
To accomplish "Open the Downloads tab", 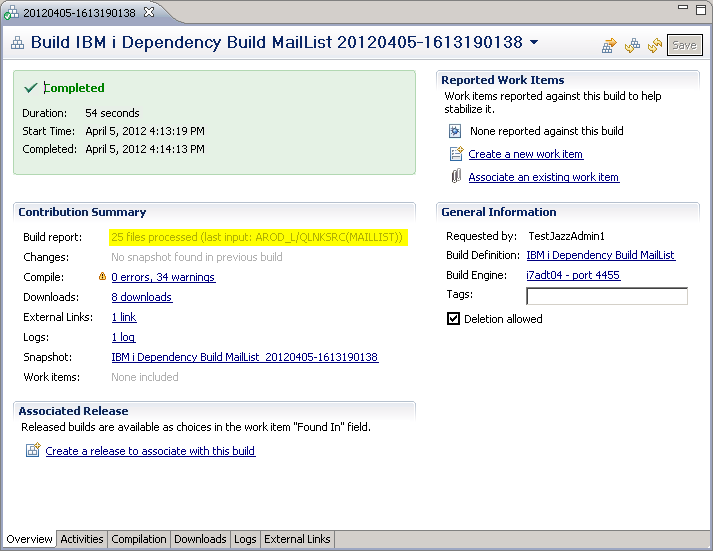I will [x=200, y=539].
